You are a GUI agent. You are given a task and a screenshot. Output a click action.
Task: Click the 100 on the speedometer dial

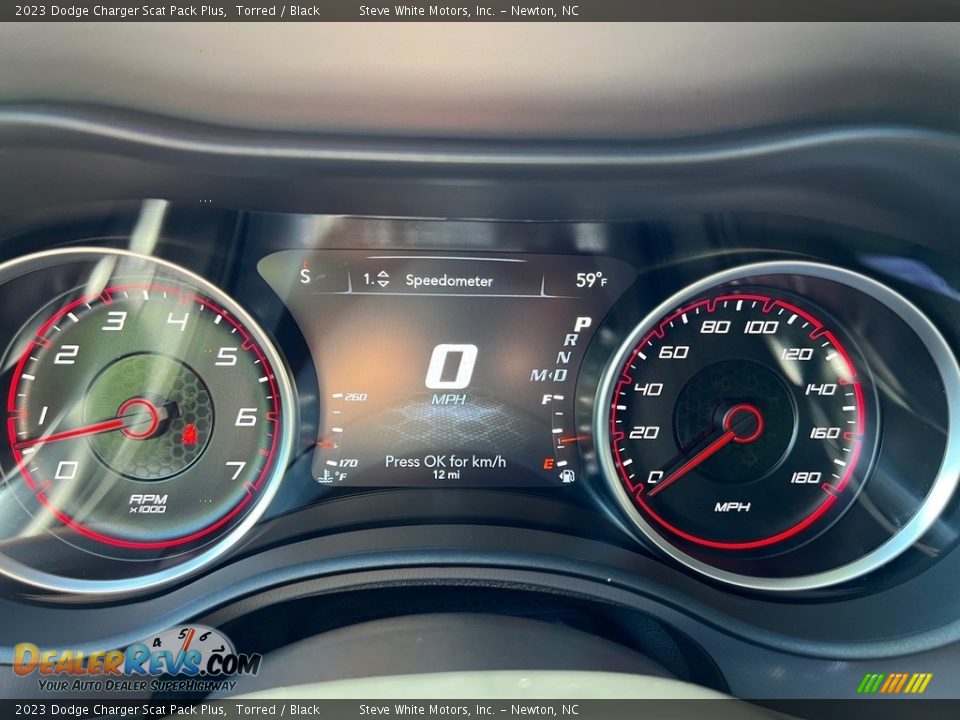tap(761, 327)
